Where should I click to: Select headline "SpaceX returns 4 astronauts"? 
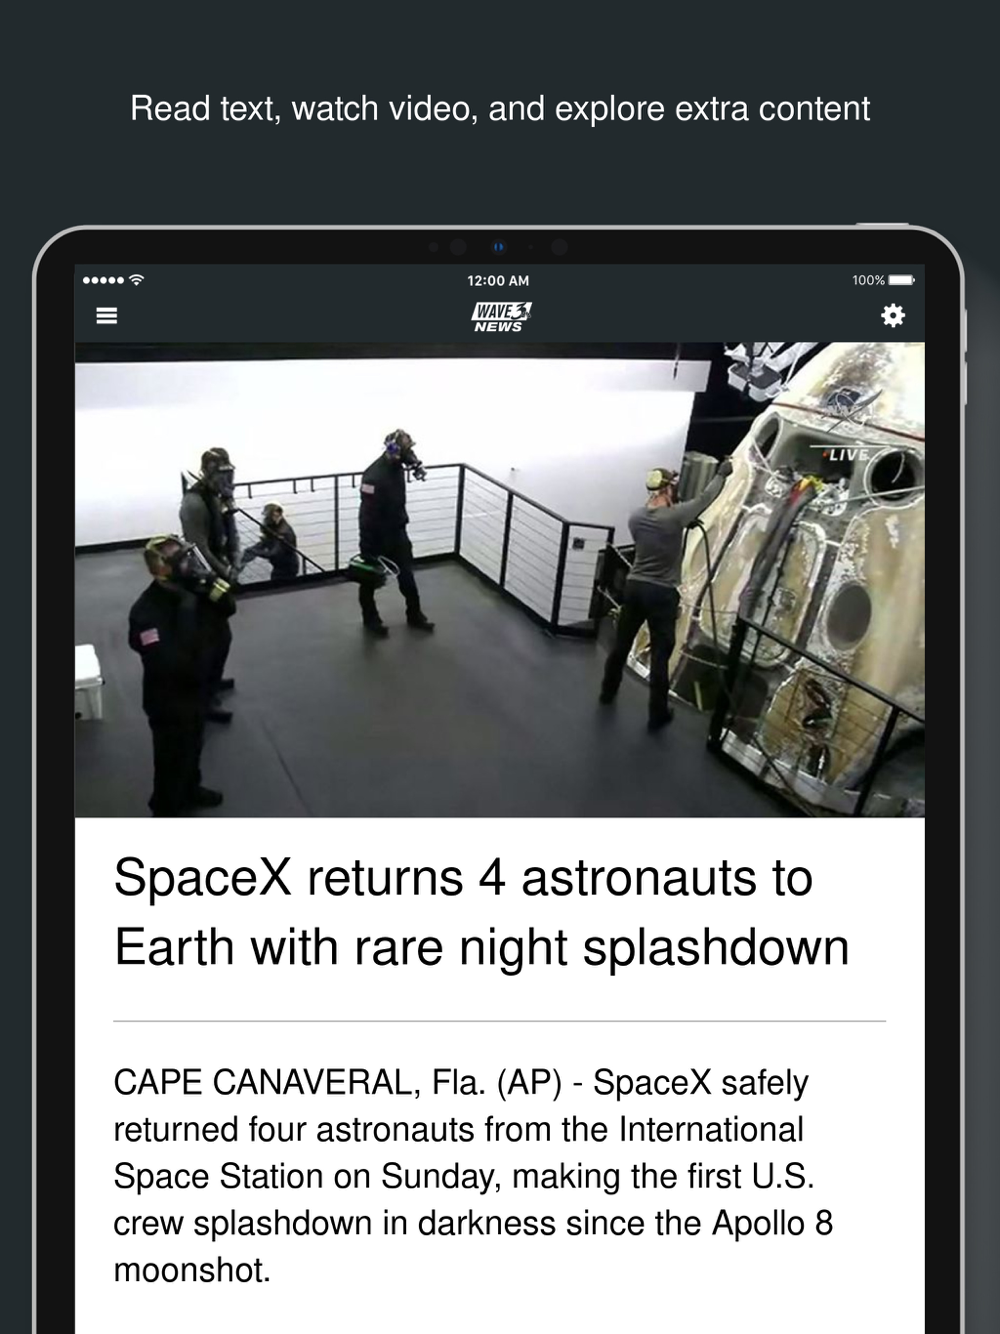[481, 912]
